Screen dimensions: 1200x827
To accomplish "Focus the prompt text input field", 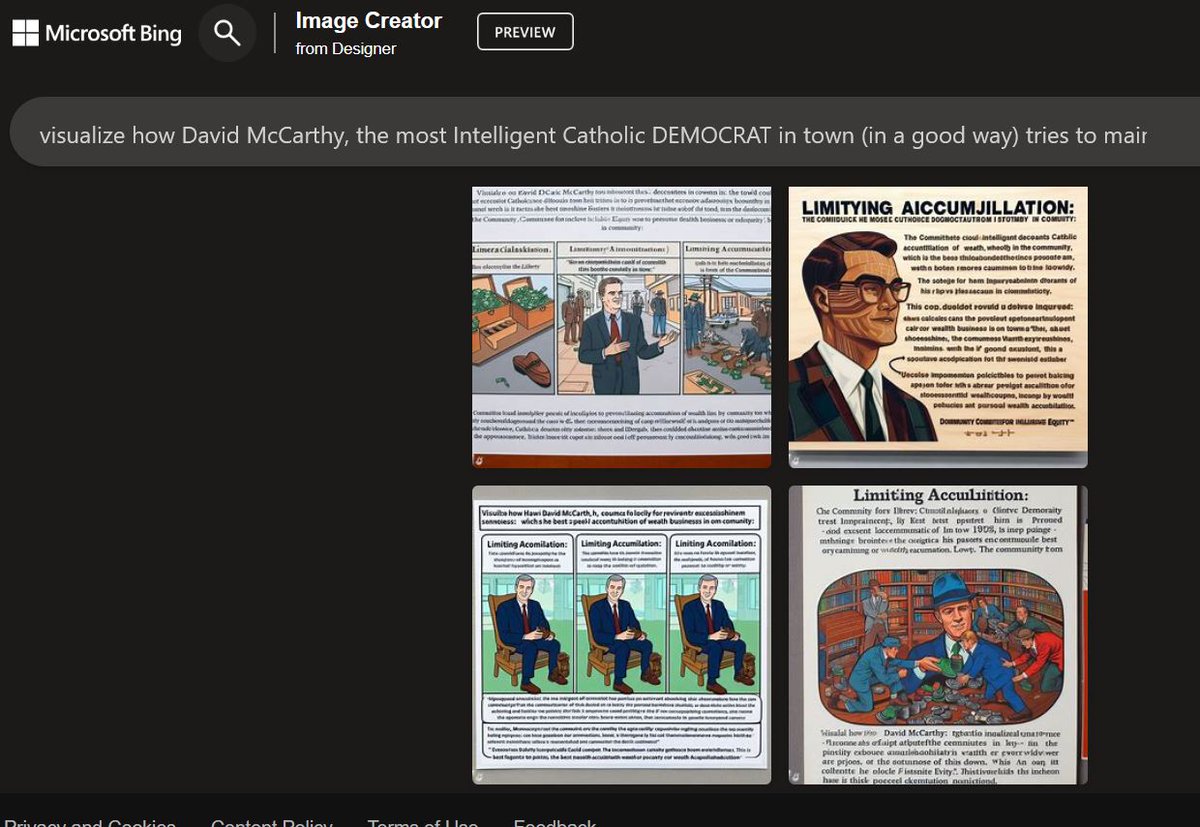I will (604, 132).
